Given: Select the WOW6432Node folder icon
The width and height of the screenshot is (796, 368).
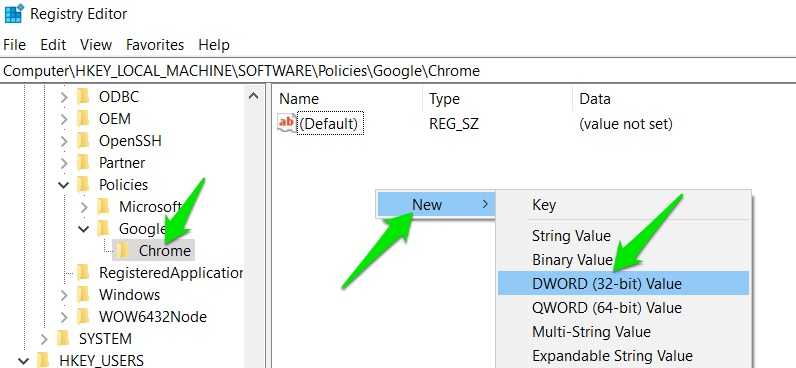Looking at the screenshot, I should (84, 317).
